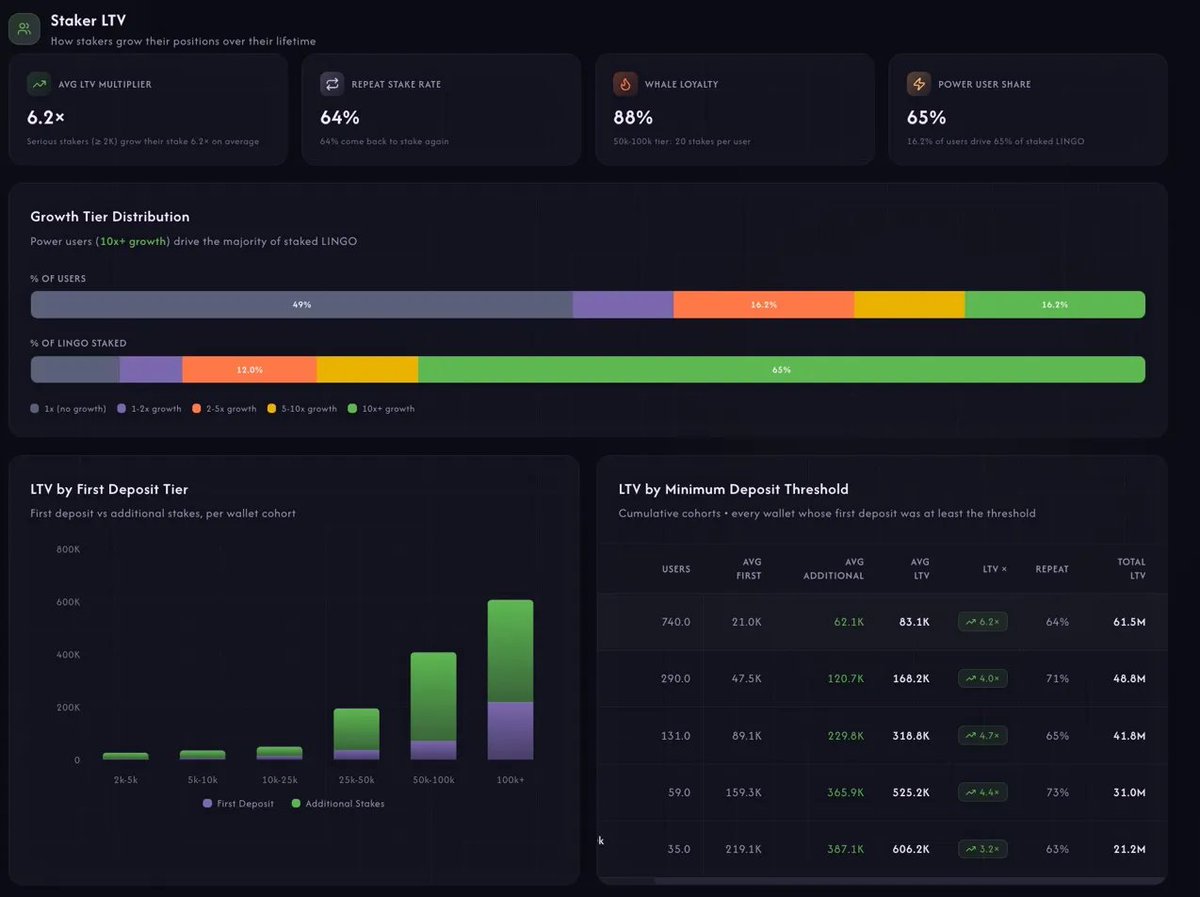Select the 16.2% green segment in % OF USERS bar
Screen dimensions: 1200x897
pos(1054,304)
